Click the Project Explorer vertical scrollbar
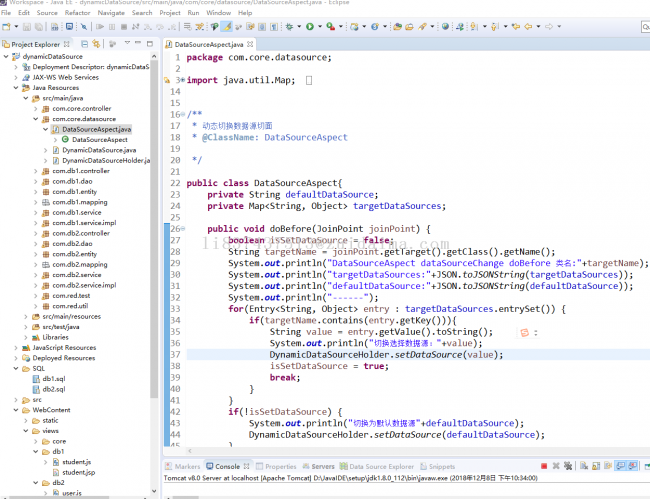 (x=154, y=200)
